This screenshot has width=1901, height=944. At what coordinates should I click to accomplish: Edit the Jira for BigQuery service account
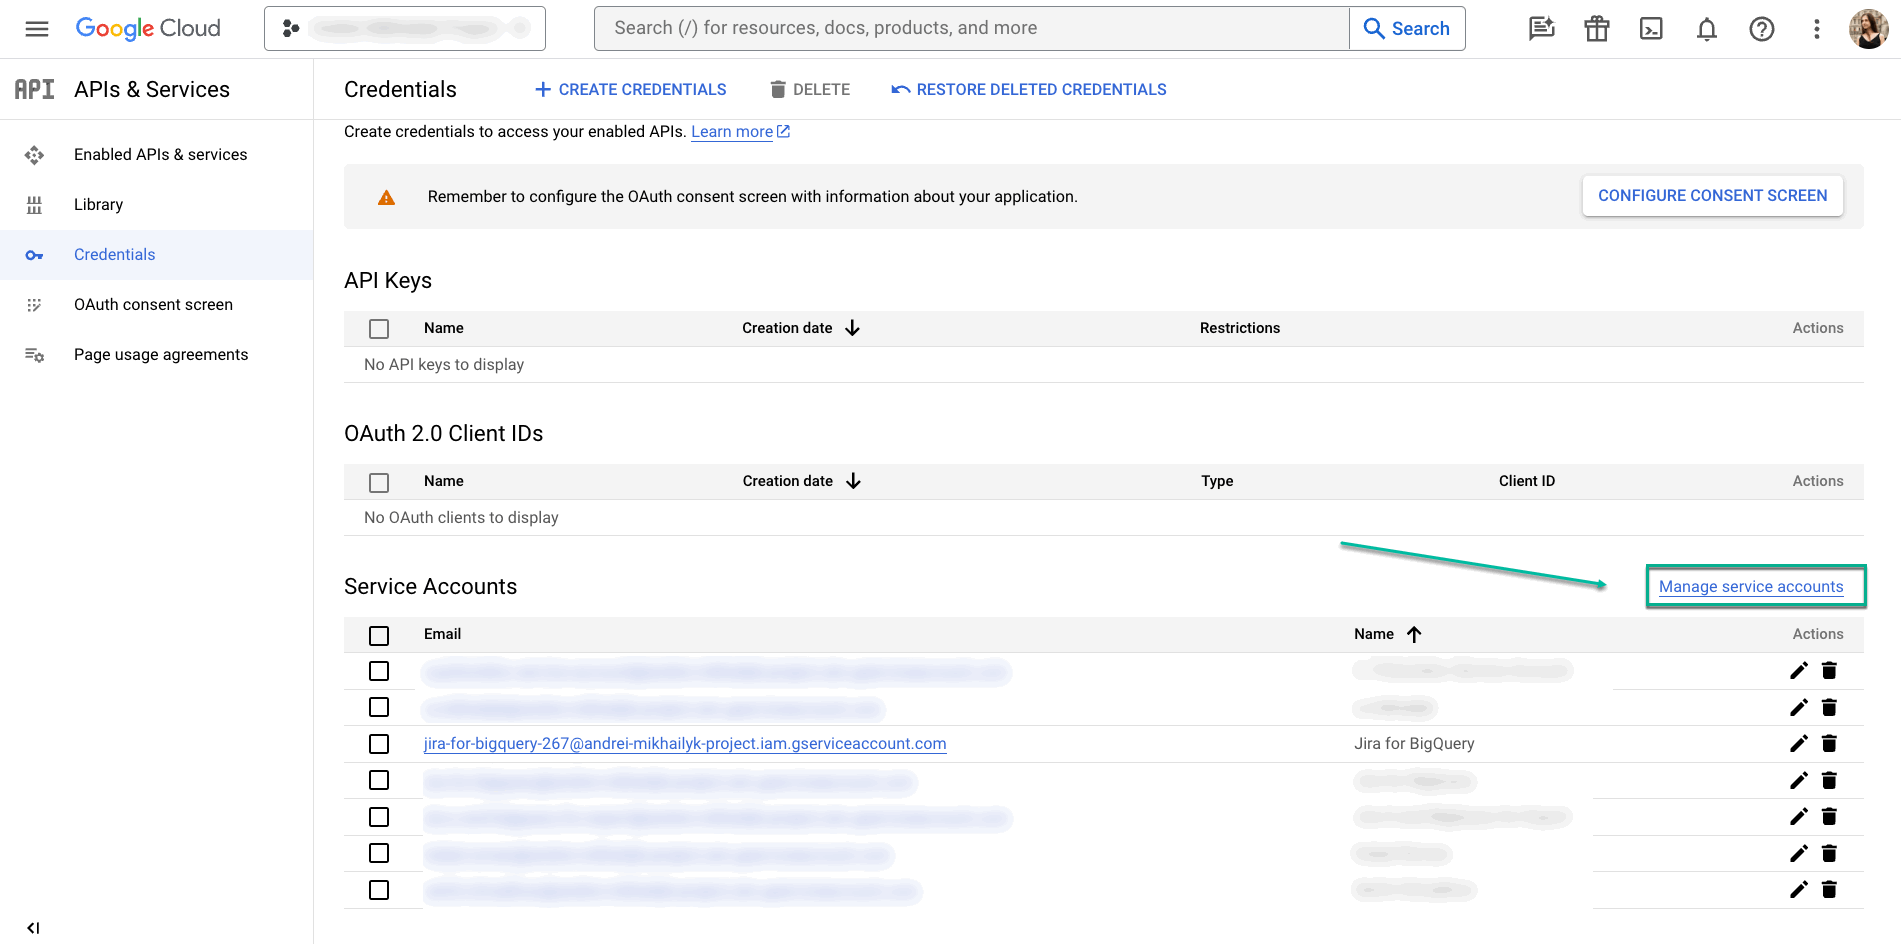1798,743
